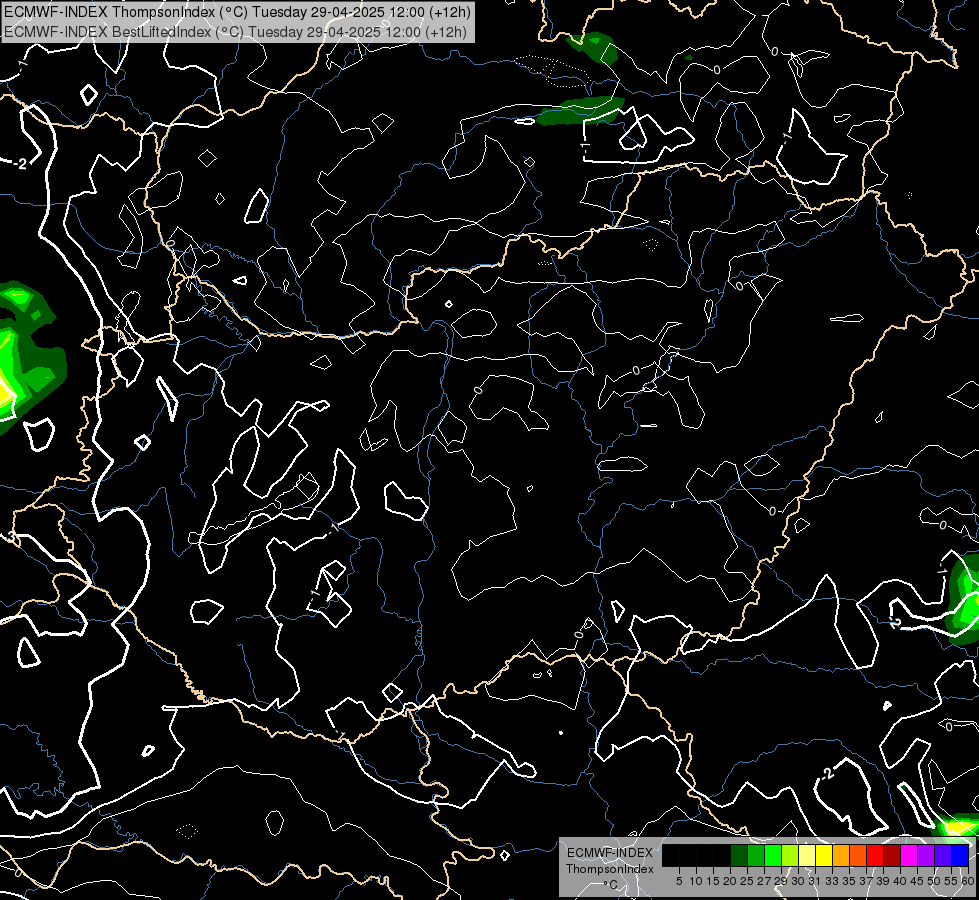979x900 pixels.
Task: Choose the orange-red 35–37 legend swatch
Action: (858, 855)
